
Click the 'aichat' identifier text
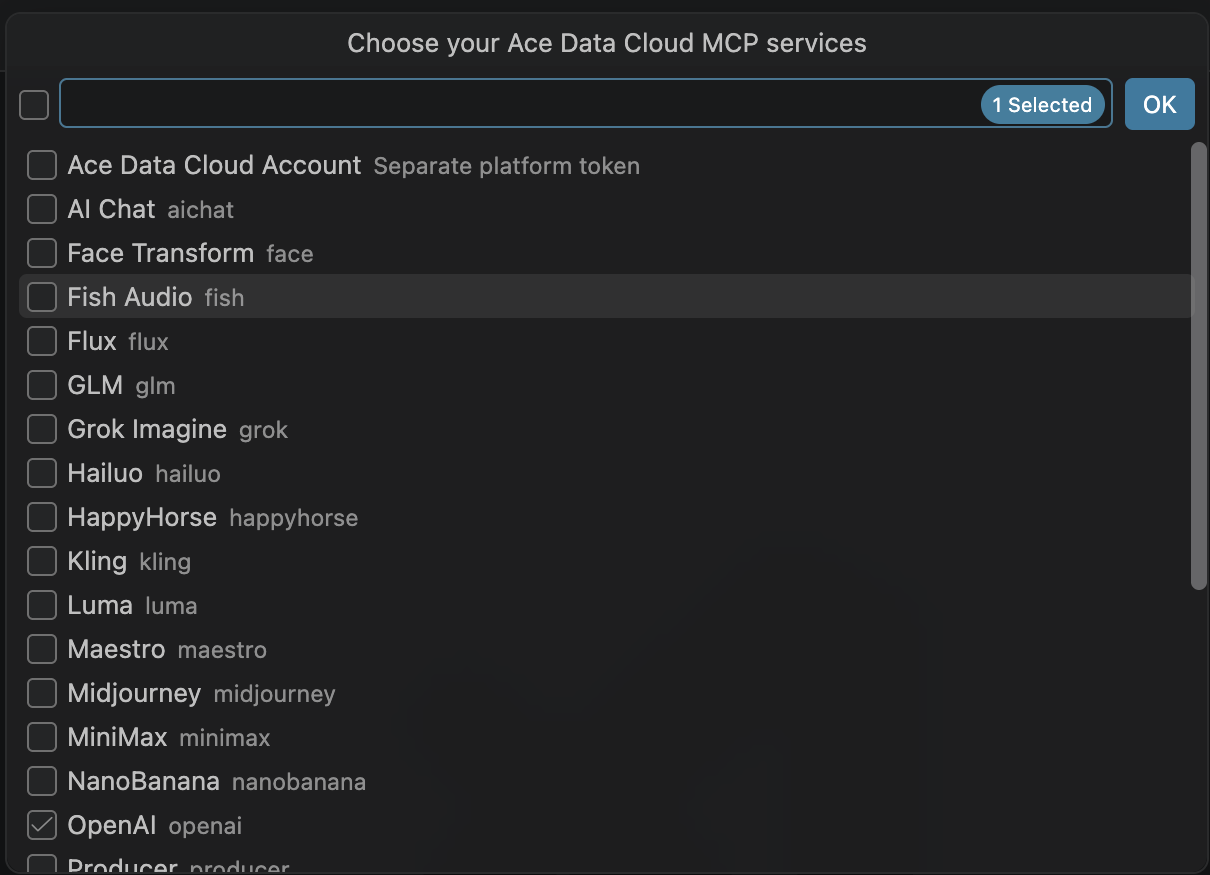coord(201,210)
